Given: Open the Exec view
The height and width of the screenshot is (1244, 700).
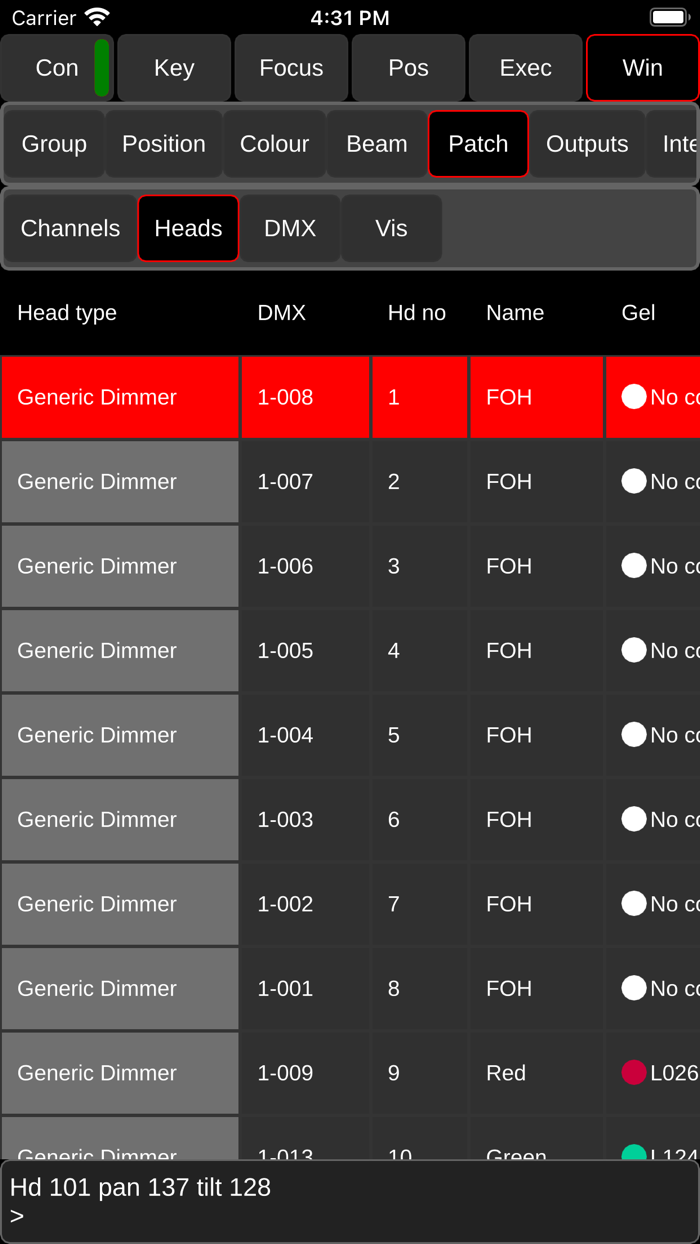Looking at the screenshot, I should [x=526, y=67].
